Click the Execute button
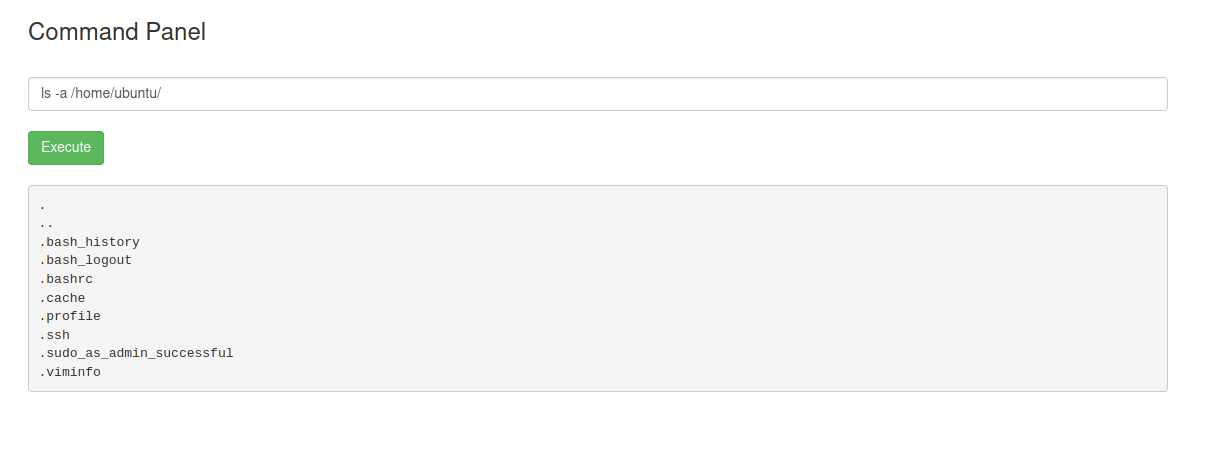 click(66, 148)
